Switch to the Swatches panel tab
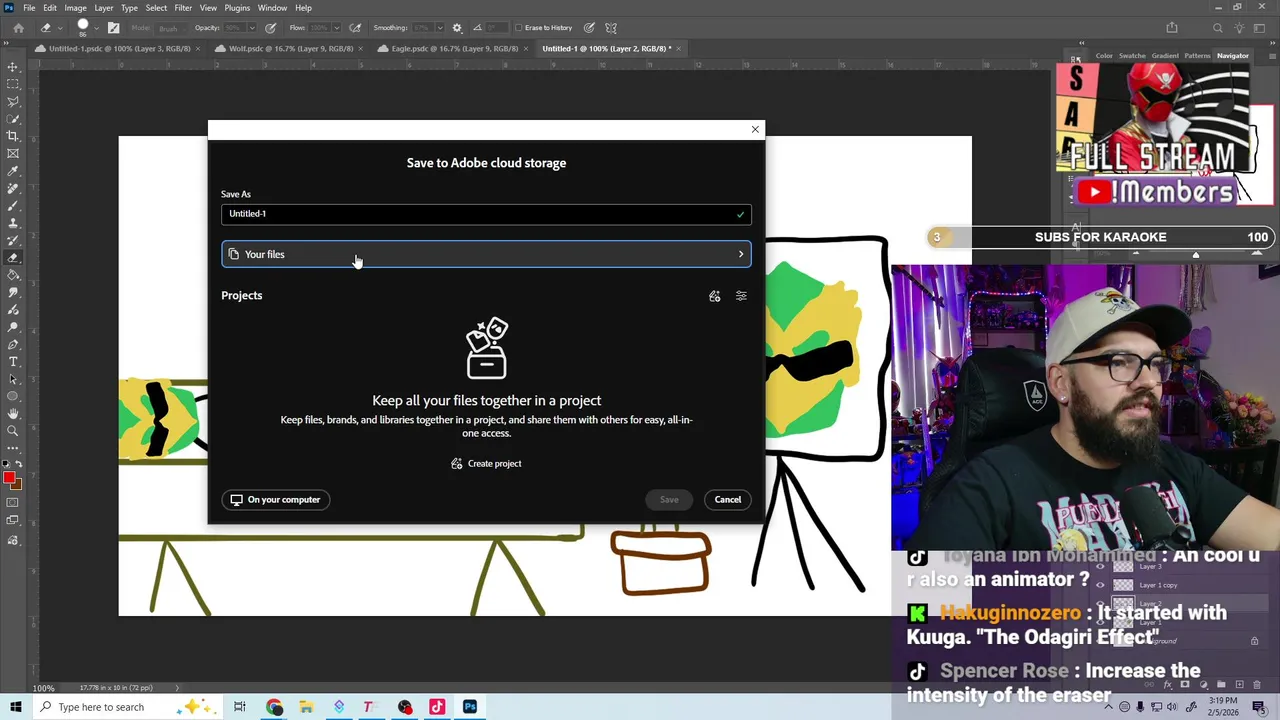This screenshot has width=1280, height=720. [x=1132, y=56]
